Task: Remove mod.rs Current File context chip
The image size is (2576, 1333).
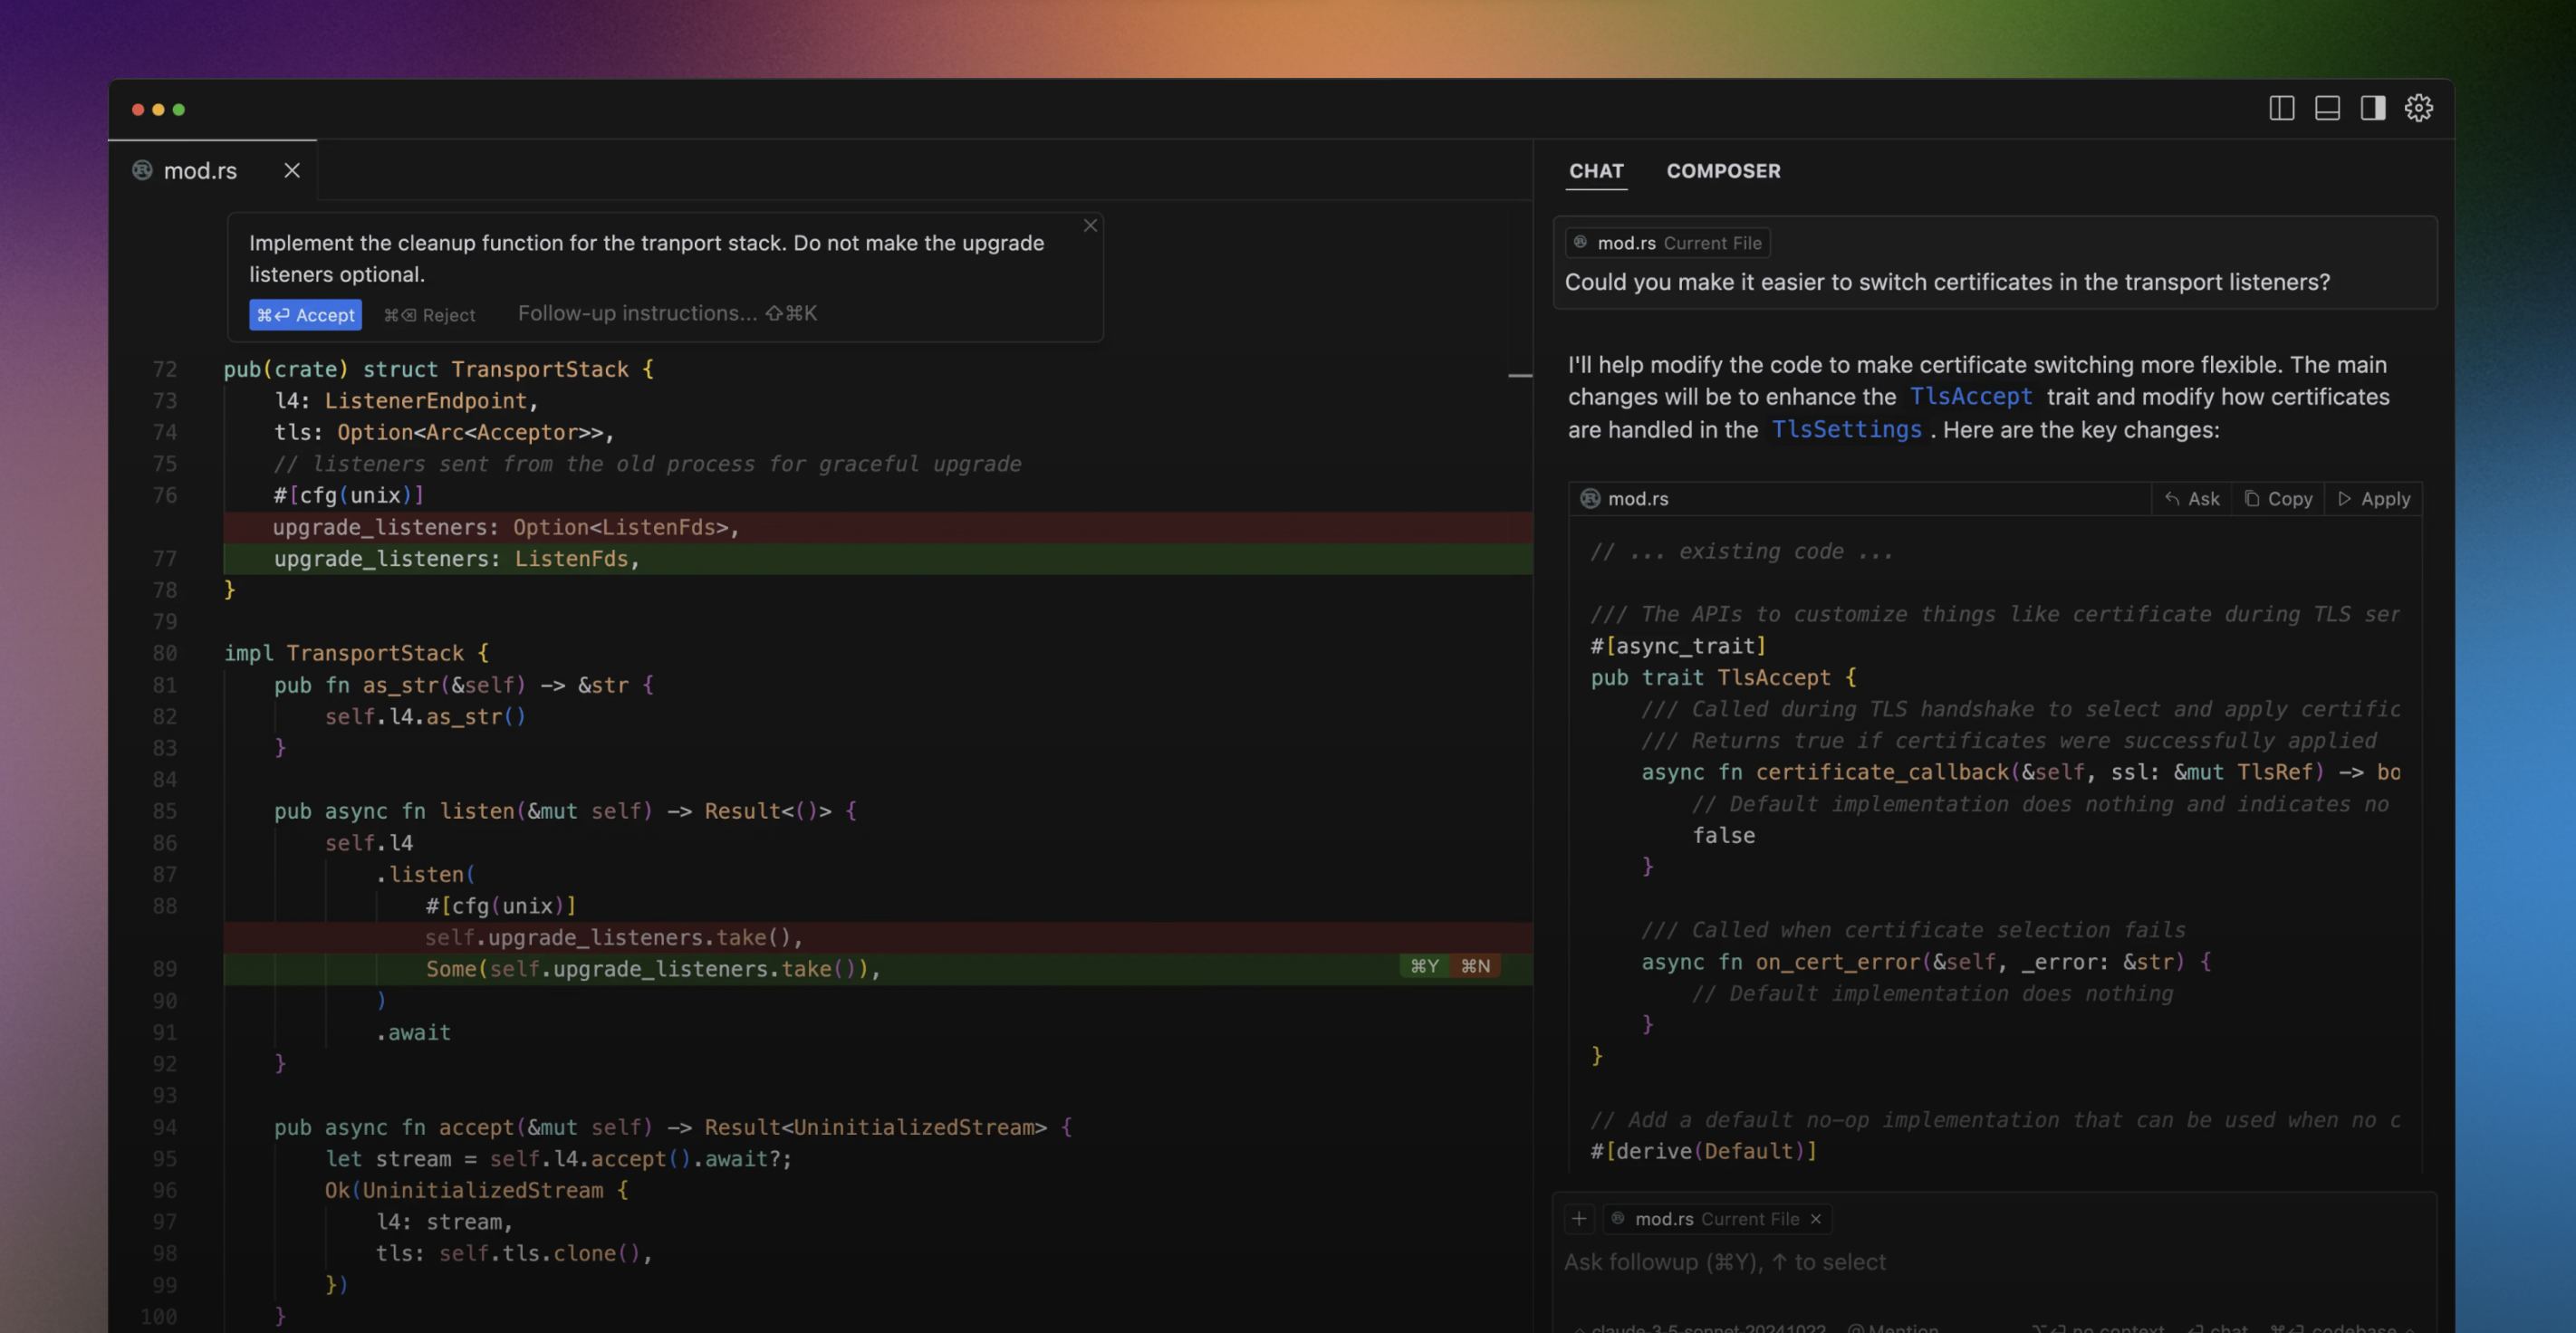Action: (1815, 1219)
